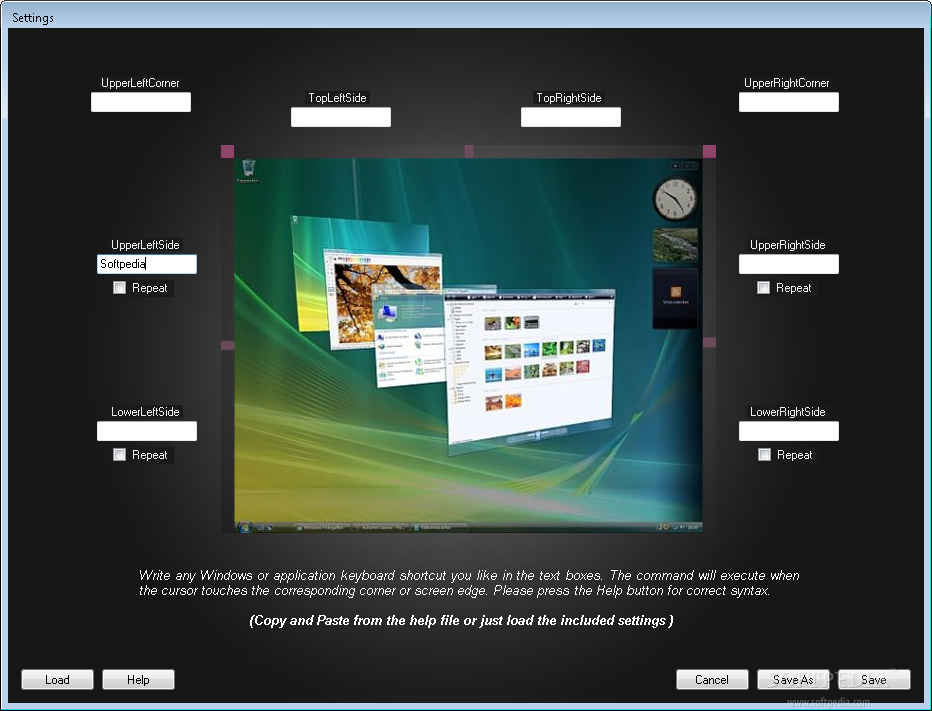The width and height of the screenshot is (932, 711).
Task: Click the desktop preview thumbnail image
Action: 468,345
